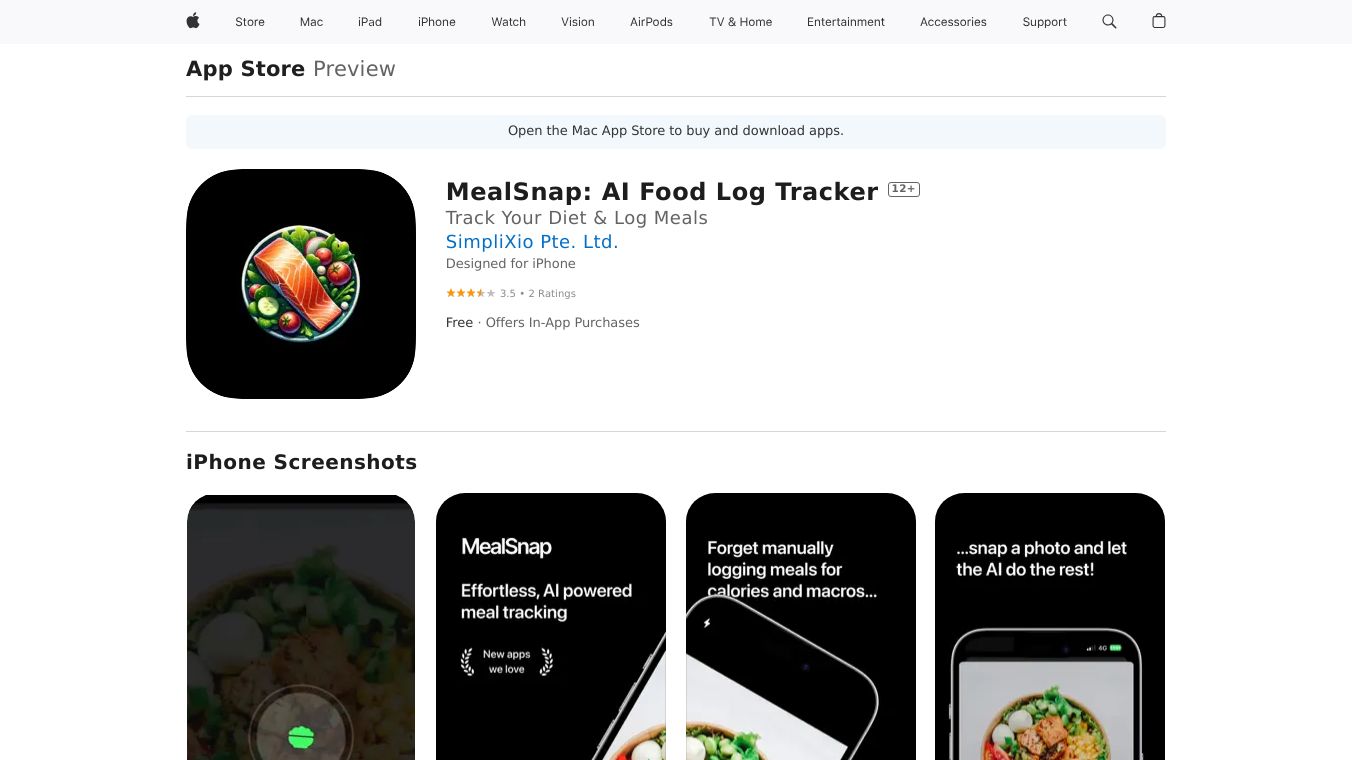Open the SimpliXio Pte. Ltd. developer link

532,241
